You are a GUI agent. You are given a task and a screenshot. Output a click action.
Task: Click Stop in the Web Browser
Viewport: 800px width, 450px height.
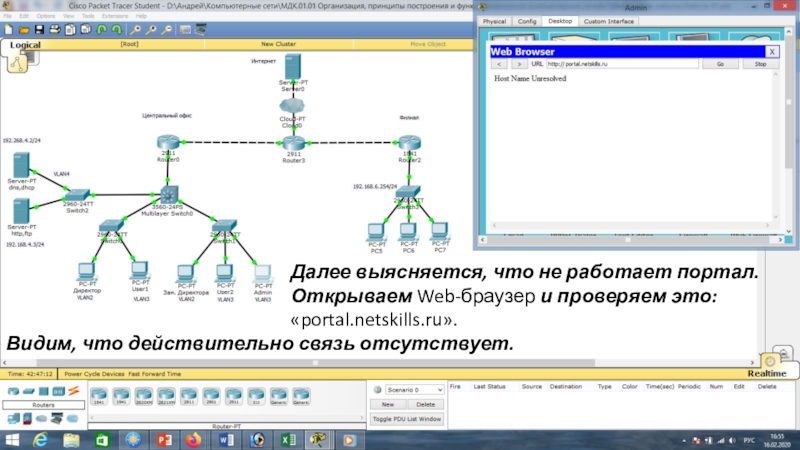[760, 64]
